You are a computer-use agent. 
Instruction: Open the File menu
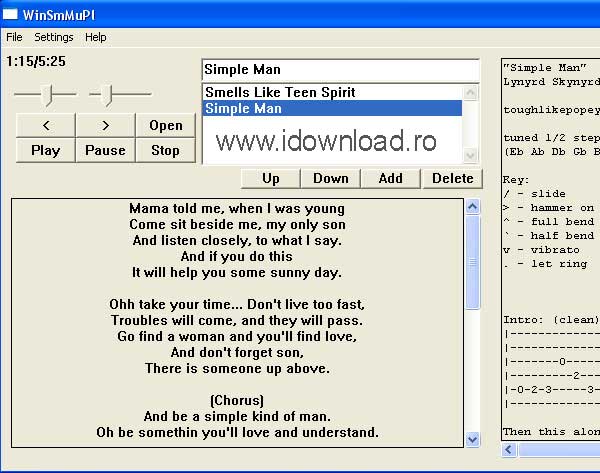14,37
